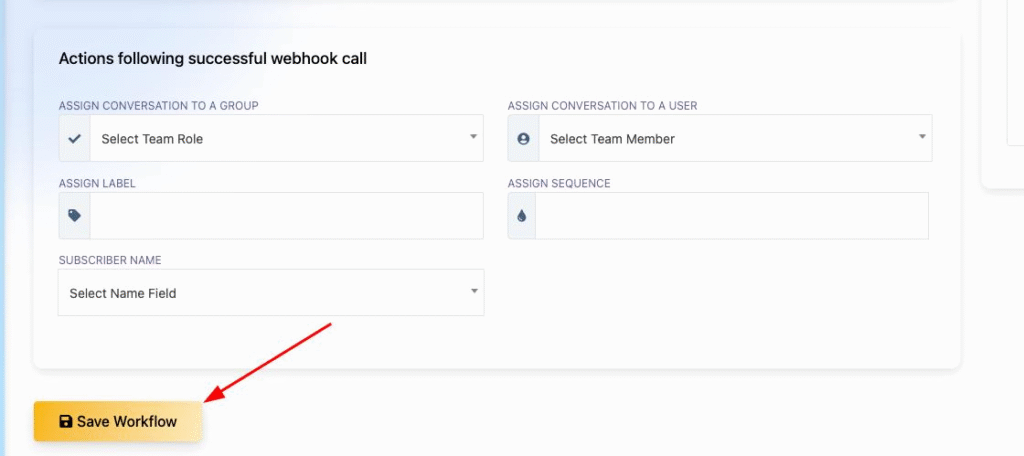1024x456 pixels.
Task: Open the Select Team Member dropdown
Action: (x=735, y=138)
